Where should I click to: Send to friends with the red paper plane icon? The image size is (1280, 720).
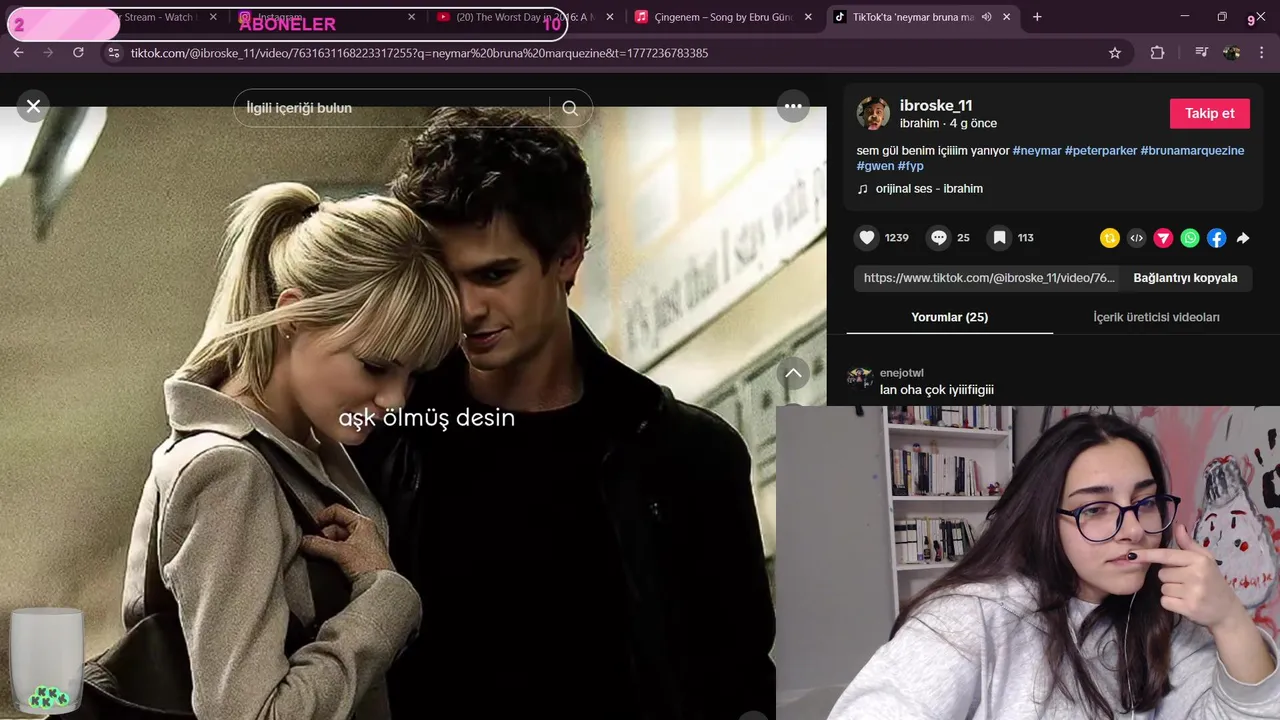(x=1163, y=238)
